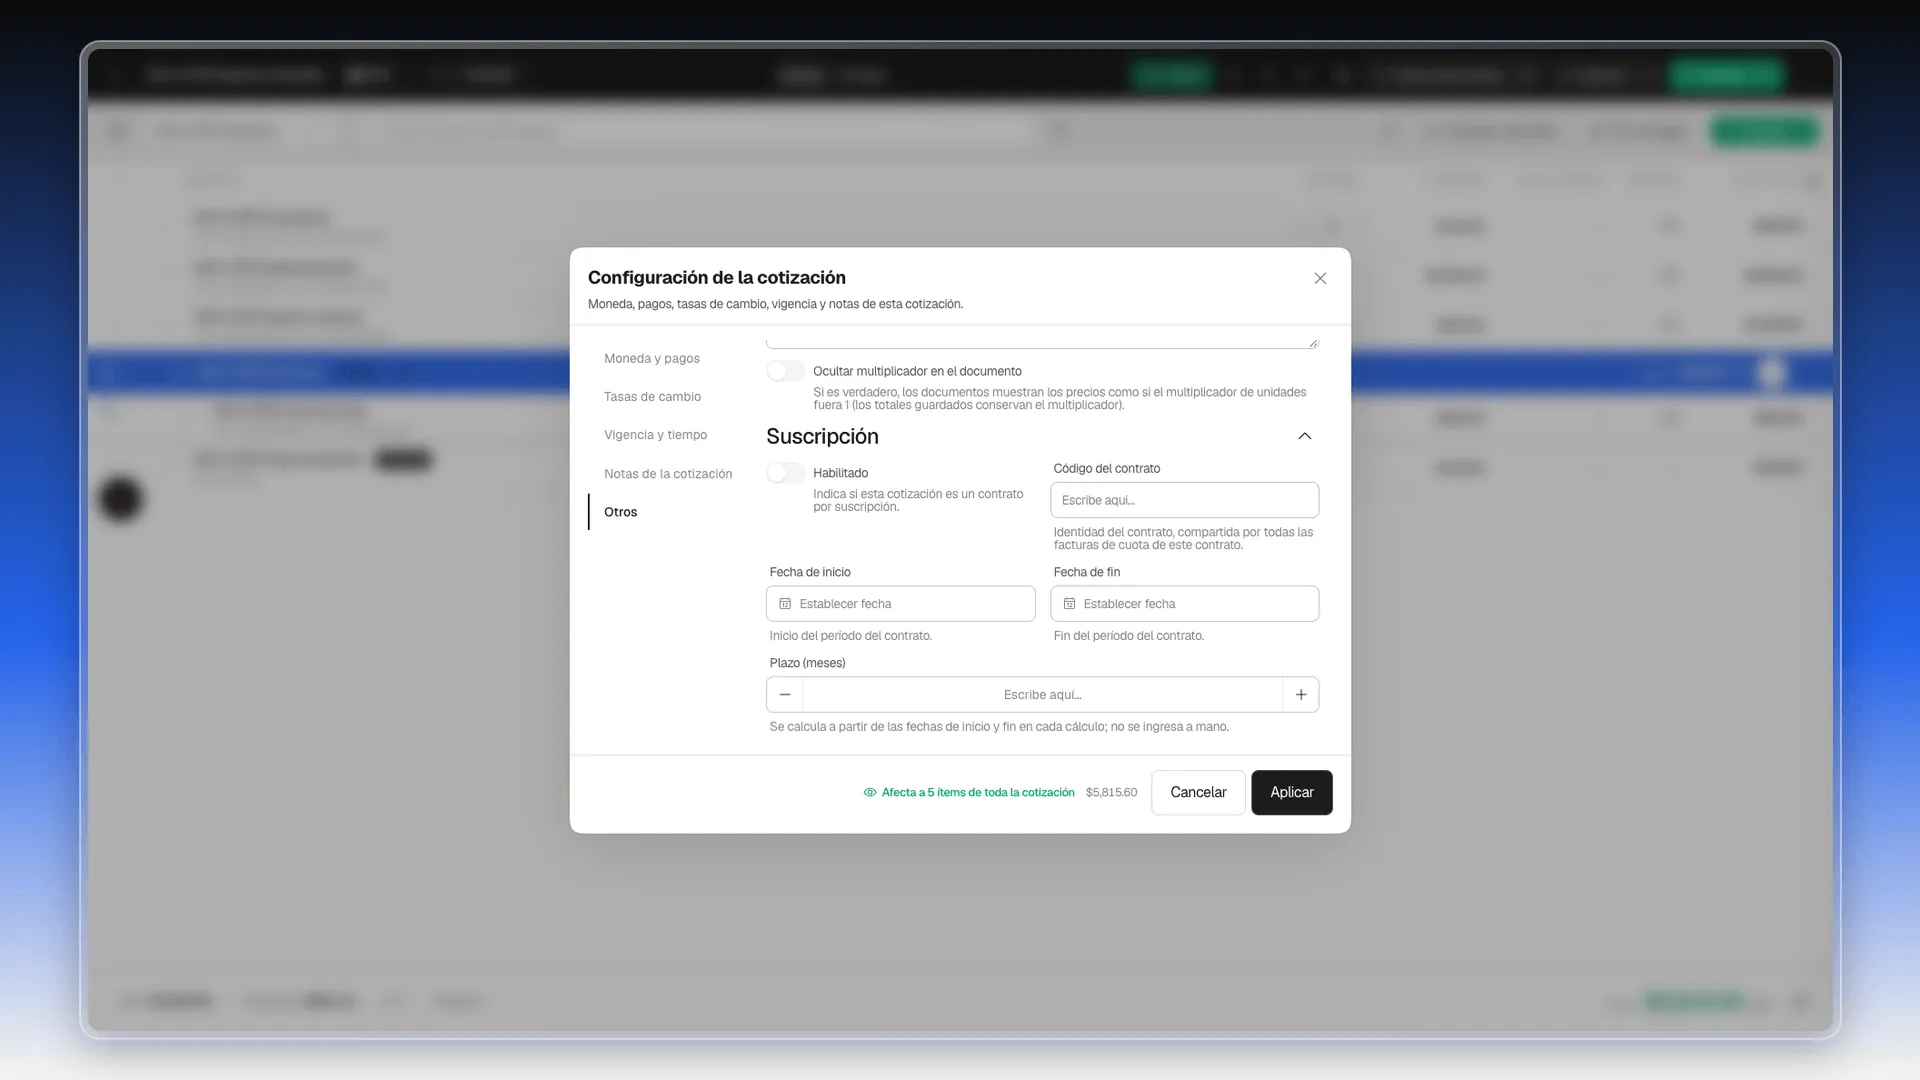The width and height of the screenshot is (1920, 1080).
Task: Click the $5,815.60 total amount
Action: click(x=1111, y=793)
